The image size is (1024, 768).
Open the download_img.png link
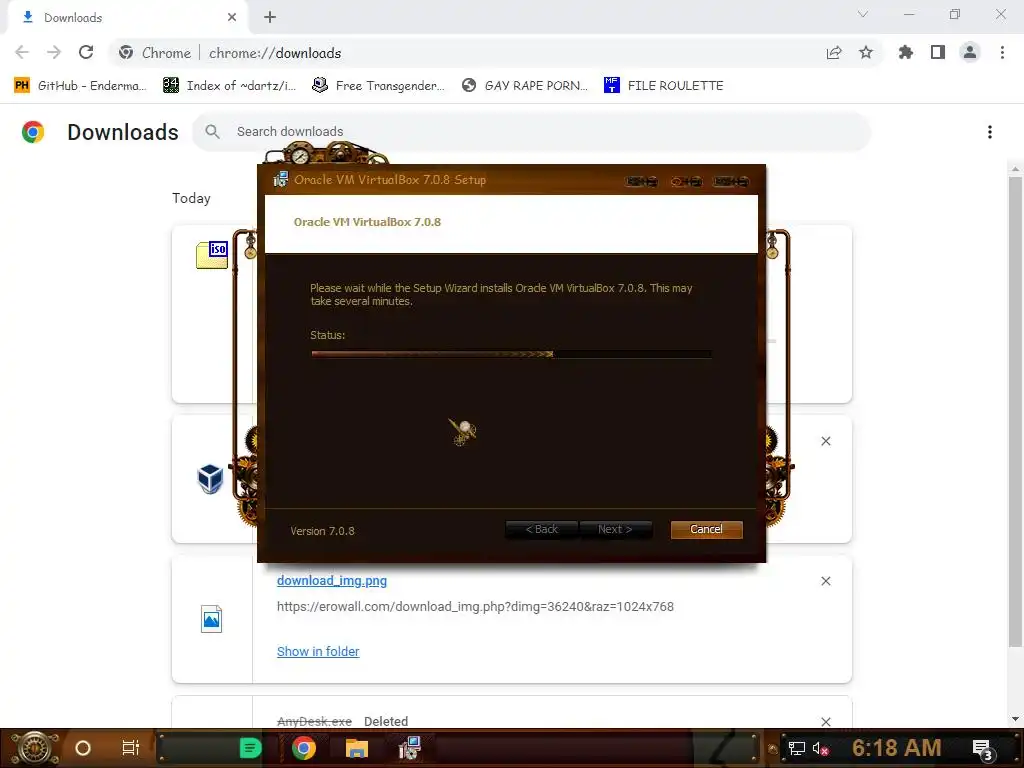pos(332,581)
